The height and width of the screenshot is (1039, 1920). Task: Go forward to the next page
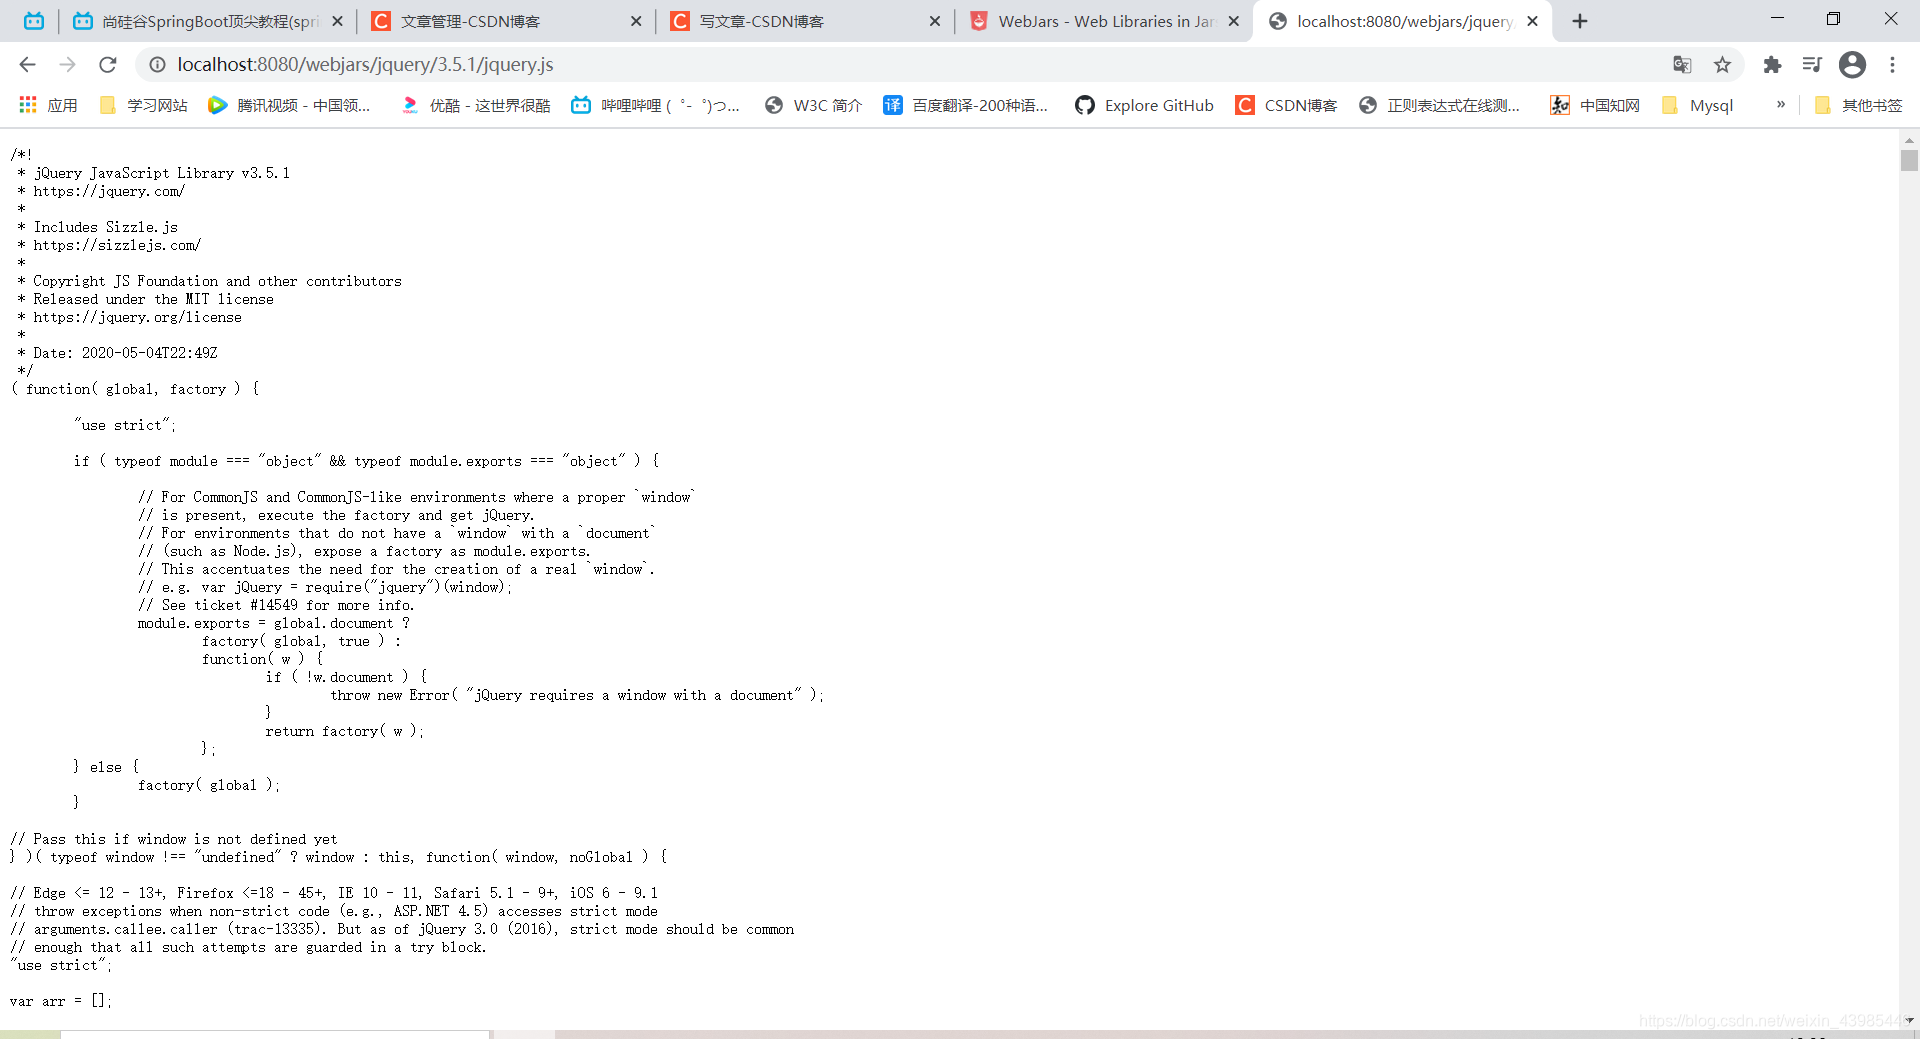pos(67,65)
